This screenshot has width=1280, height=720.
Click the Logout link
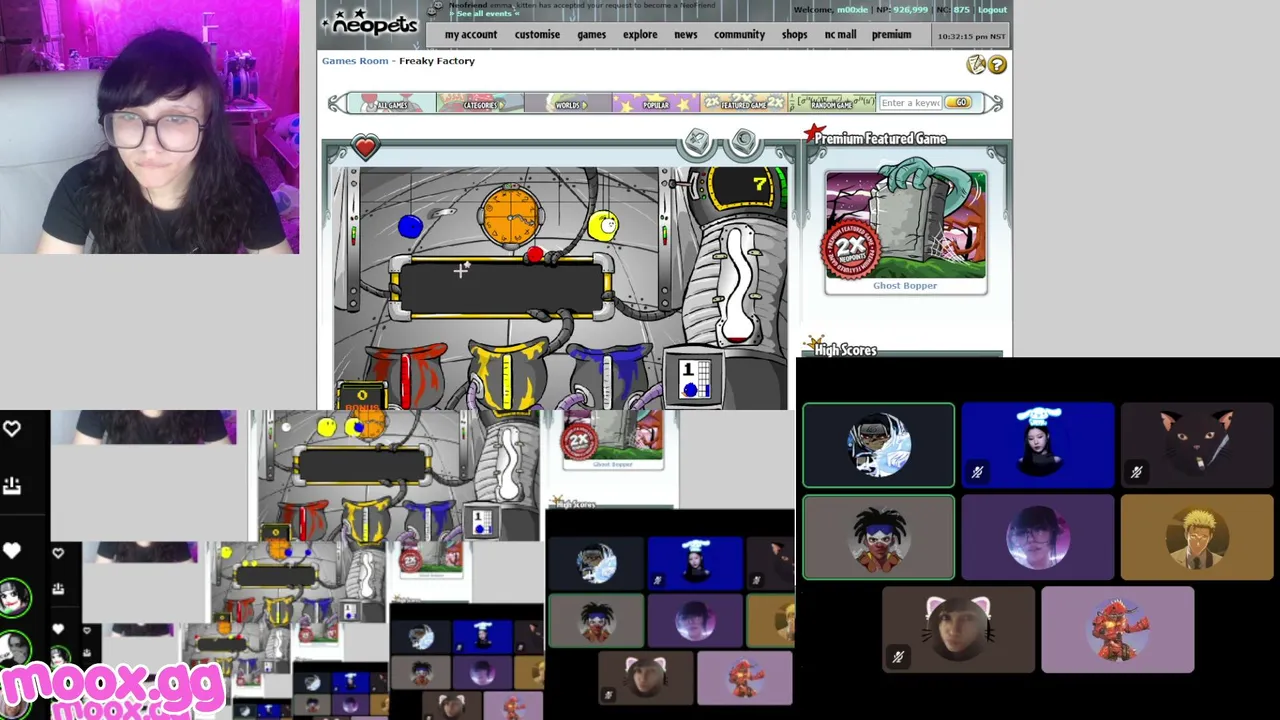[x=992, y=10]
